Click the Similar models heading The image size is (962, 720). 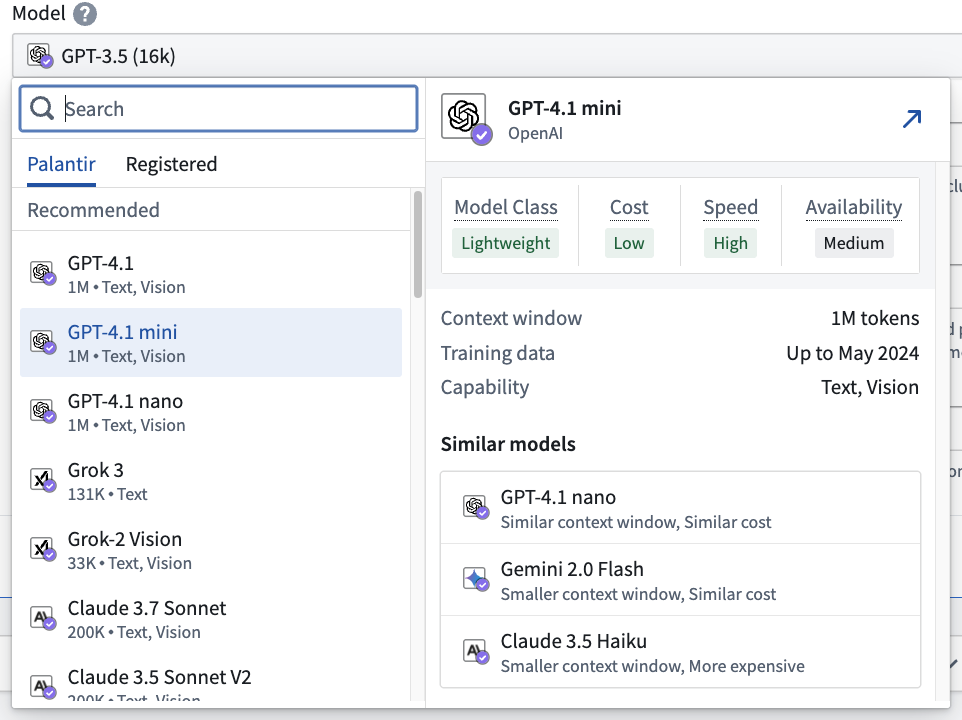[508, 444]
